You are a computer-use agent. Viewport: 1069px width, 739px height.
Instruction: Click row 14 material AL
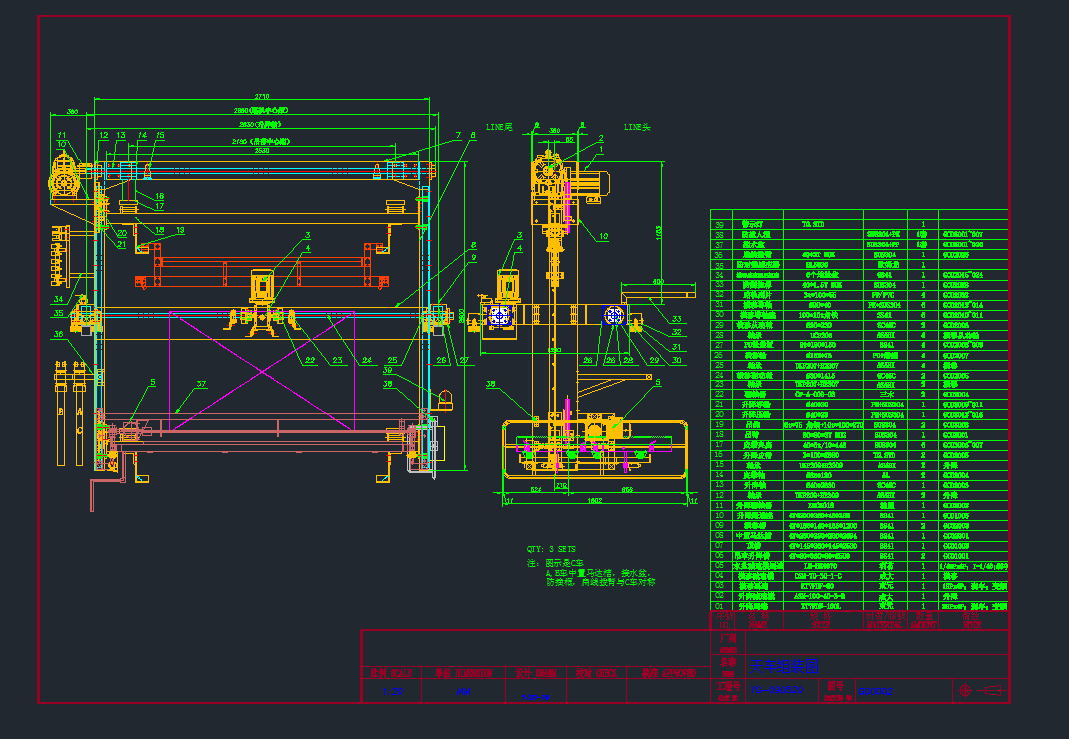pos(886,475)
